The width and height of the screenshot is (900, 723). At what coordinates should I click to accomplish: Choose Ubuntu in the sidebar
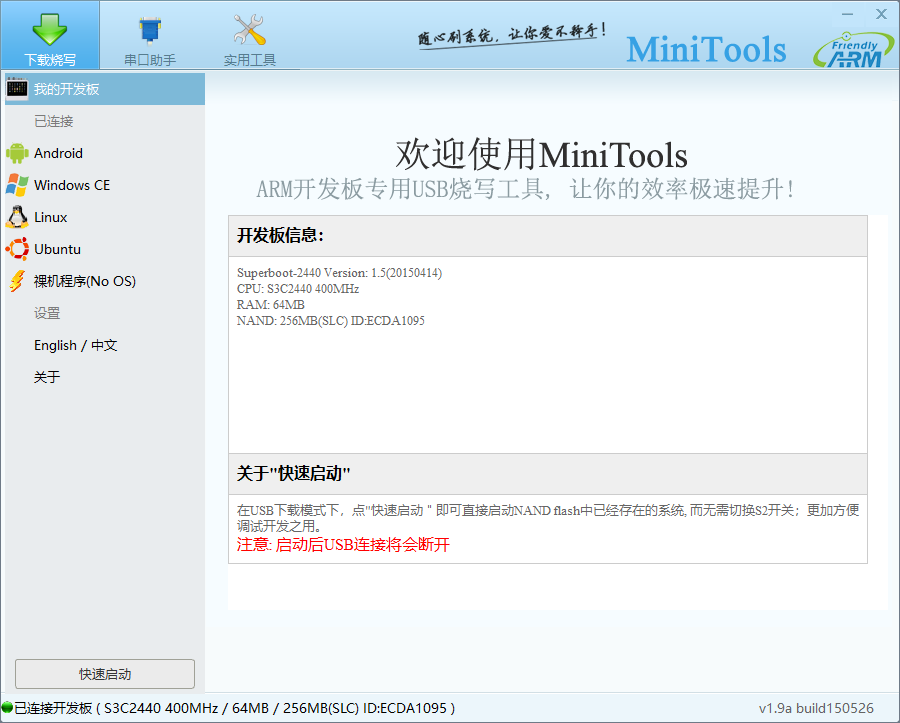(104, 250)
